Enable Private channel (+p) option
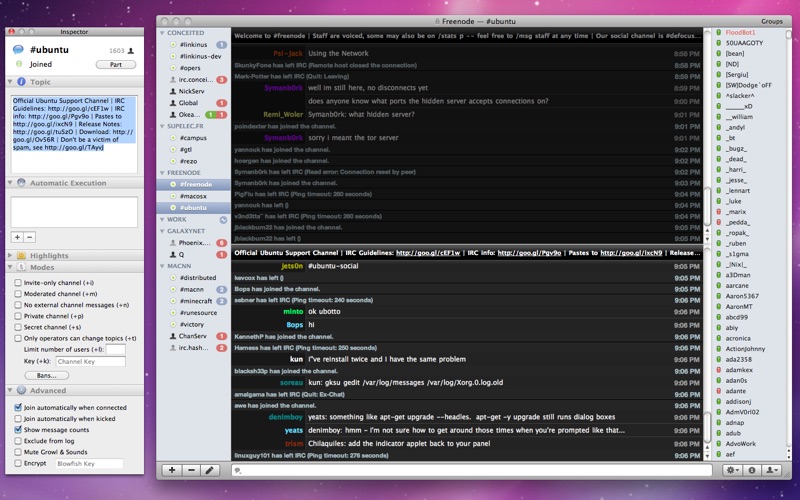 (x=18, y=316)
